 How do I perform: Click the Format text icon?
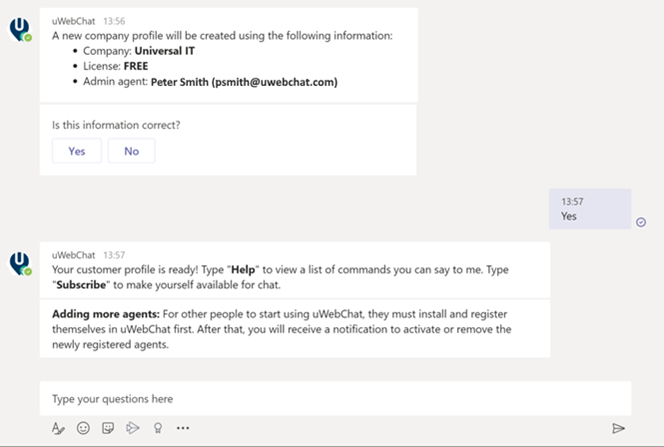click(x=58, y=428)
